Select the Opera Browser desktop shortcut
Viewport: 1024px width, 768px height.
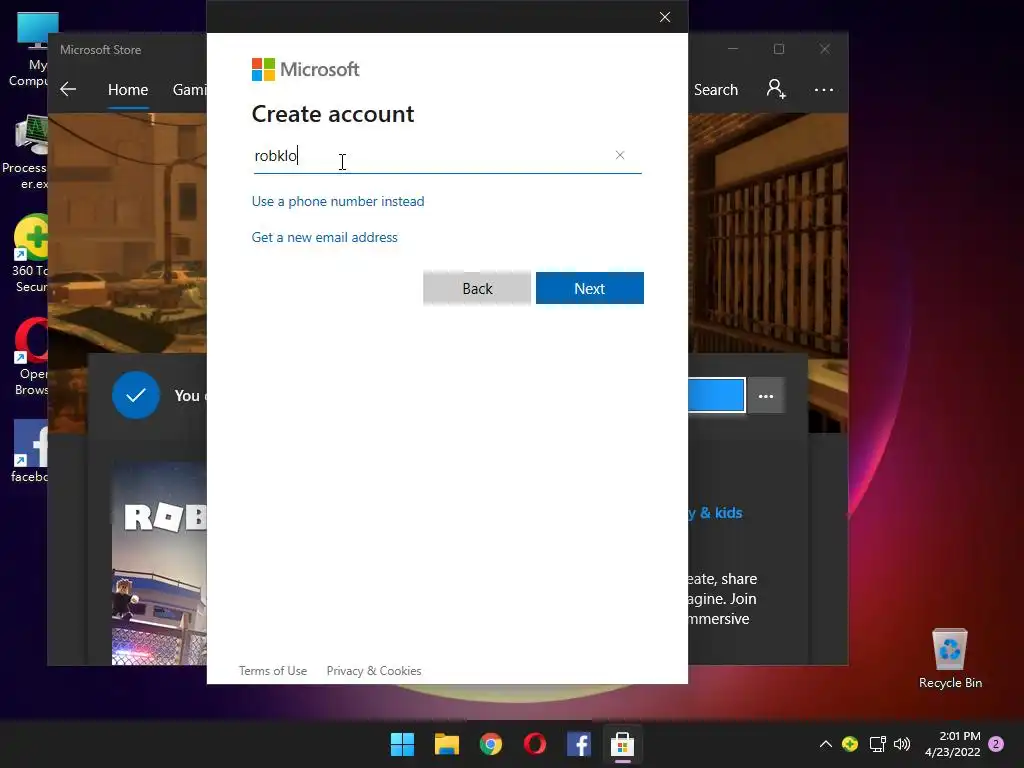coord(31,357)
